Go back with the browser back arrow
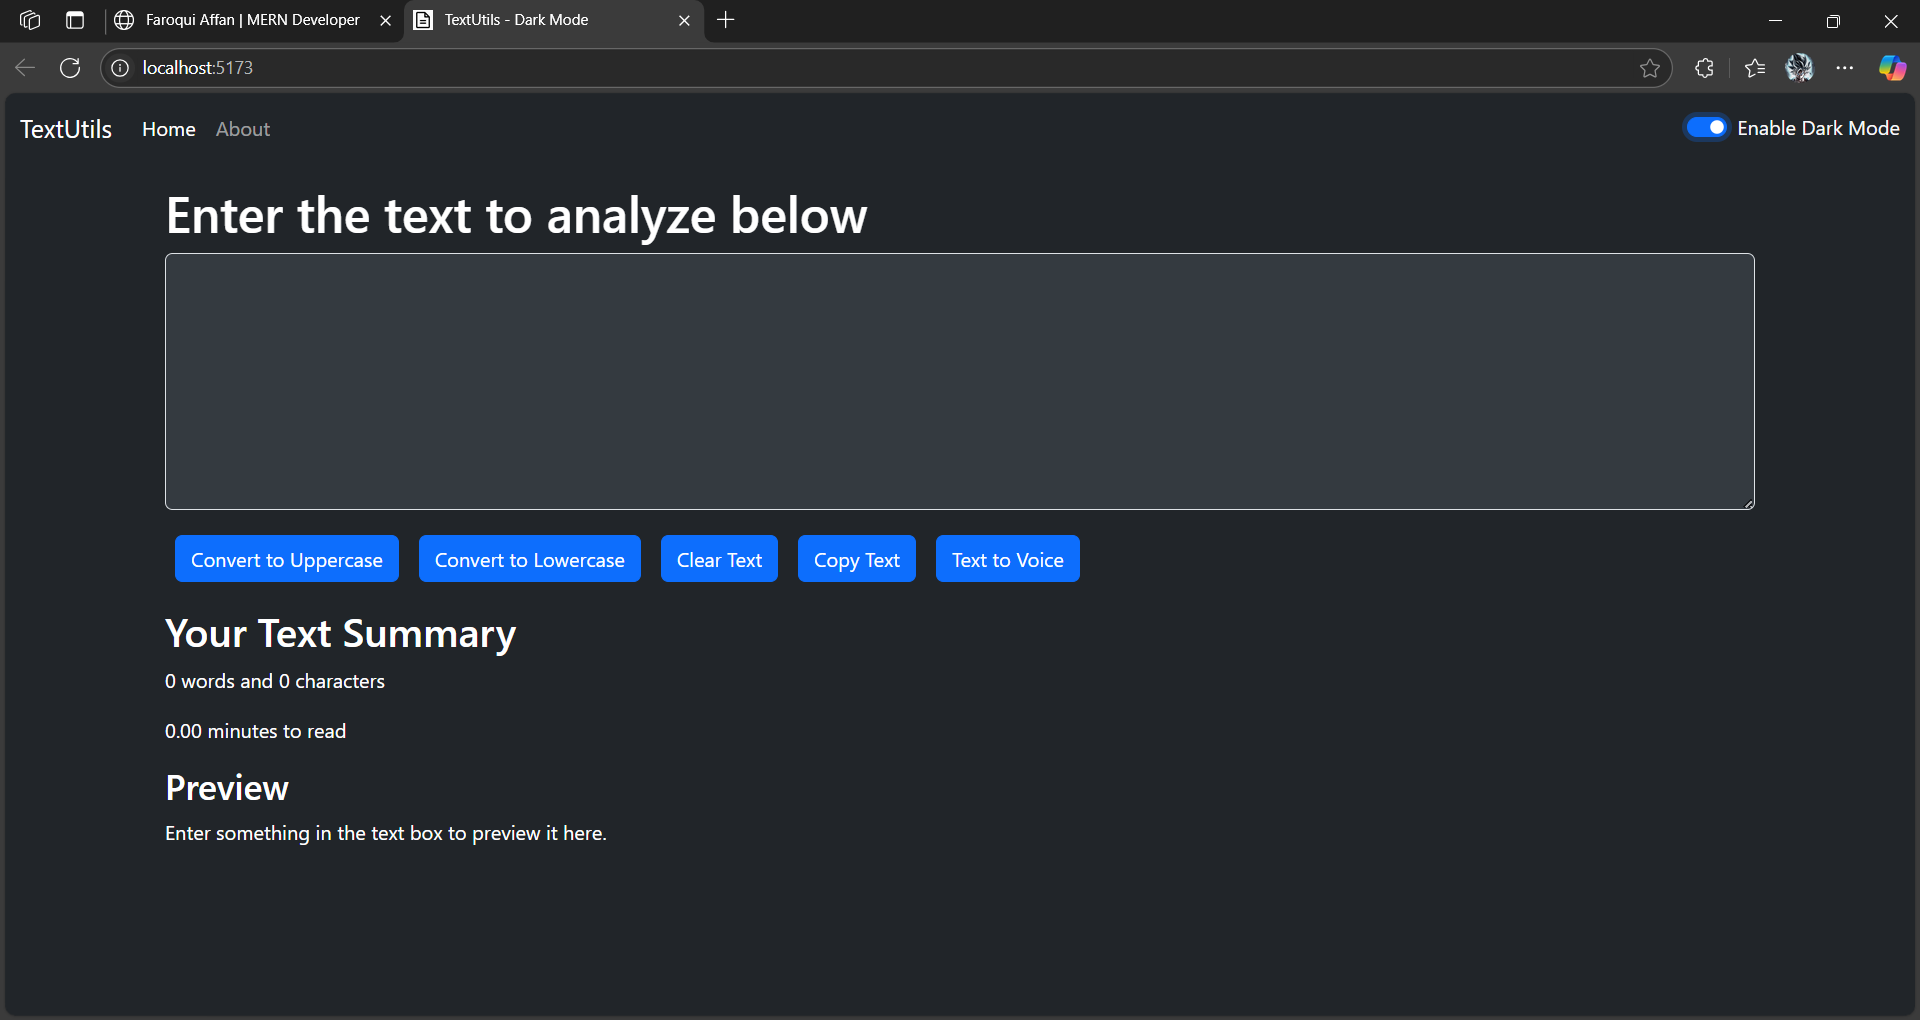Viewport: 1920px width, 1020px height. [25, 68]
